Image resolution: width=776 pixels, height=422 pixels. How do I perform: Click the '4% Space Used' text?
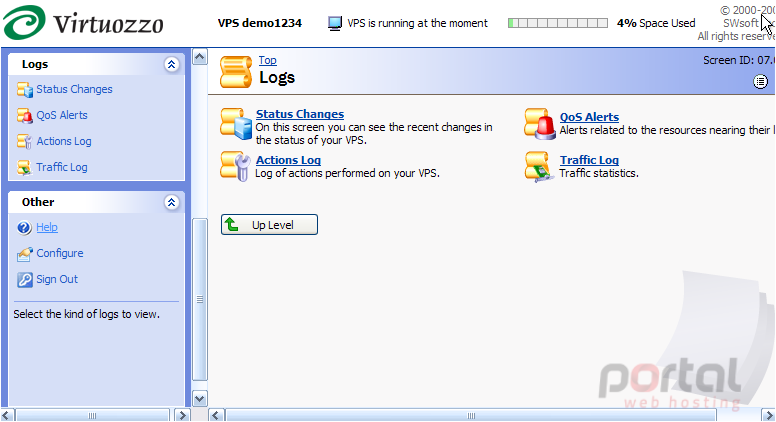tap(656, 23)
